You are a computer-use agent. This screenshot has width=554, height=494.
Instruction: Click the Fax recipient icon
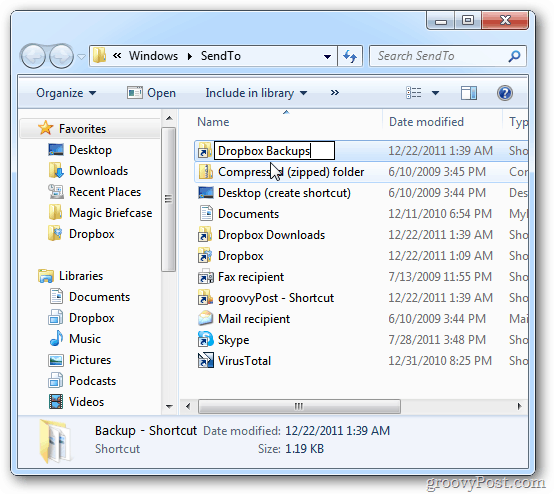(x=205, y=277)
